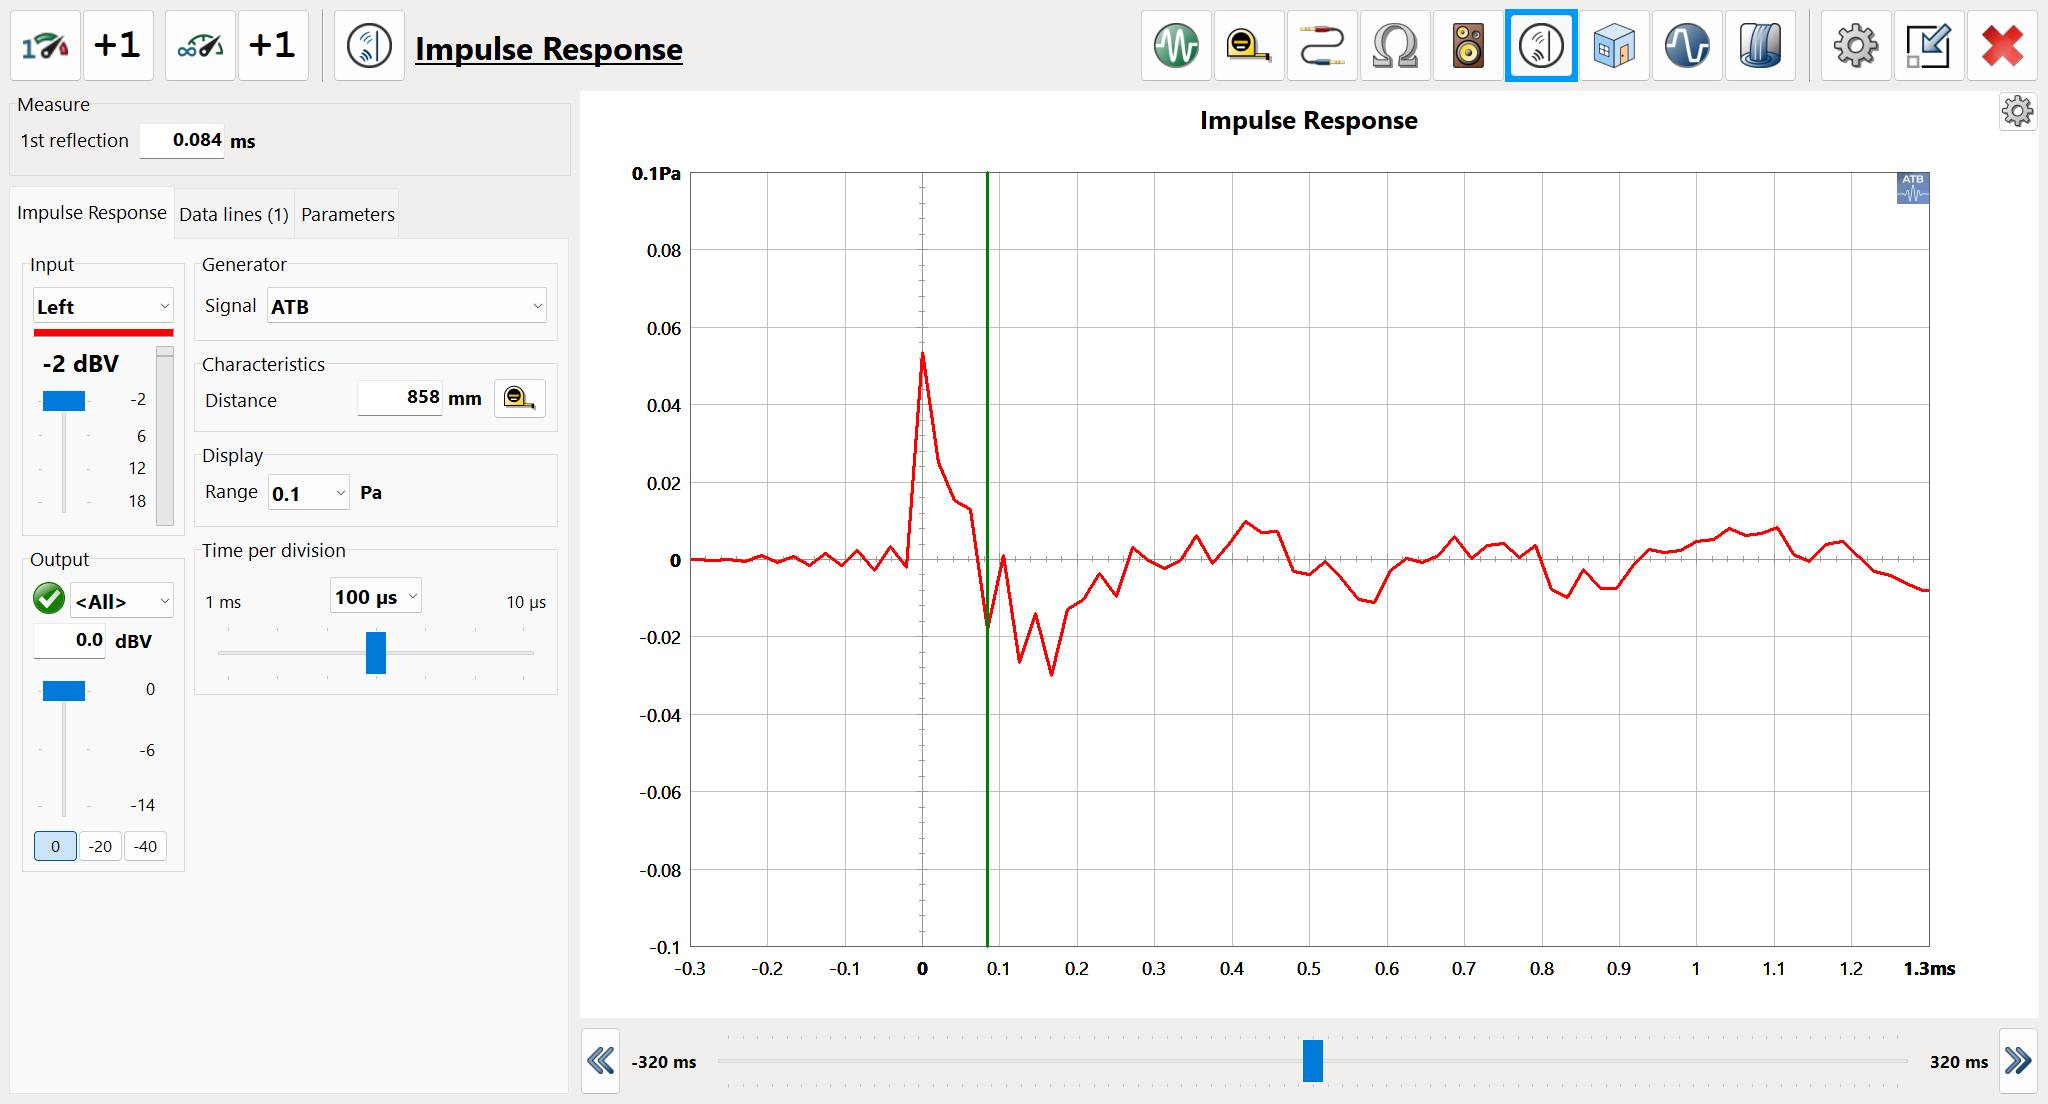Open the loudspeaker measurement tool
Screen dimensions: 2048x1104
tap(1468, 46)
